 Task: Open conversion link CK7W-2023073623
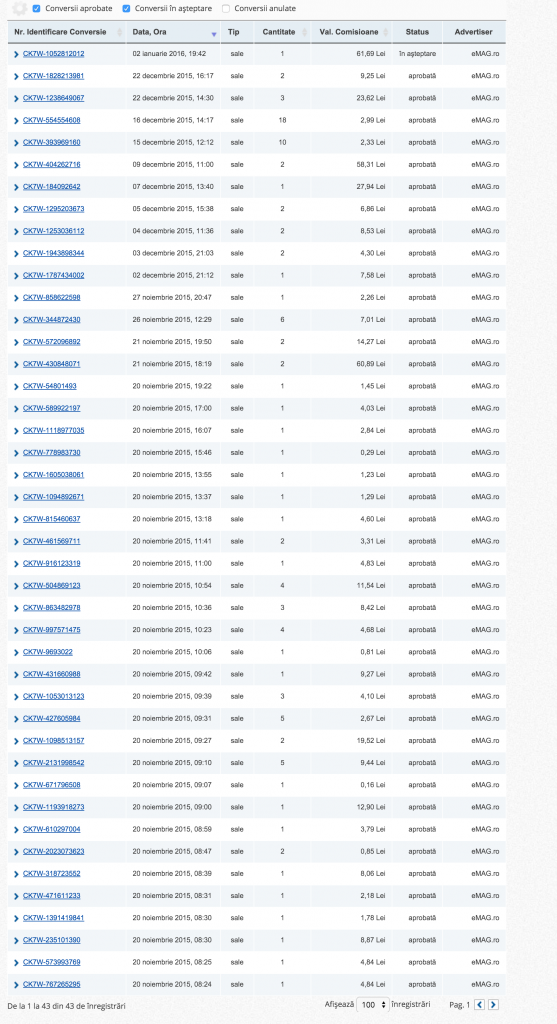(54, 852)
